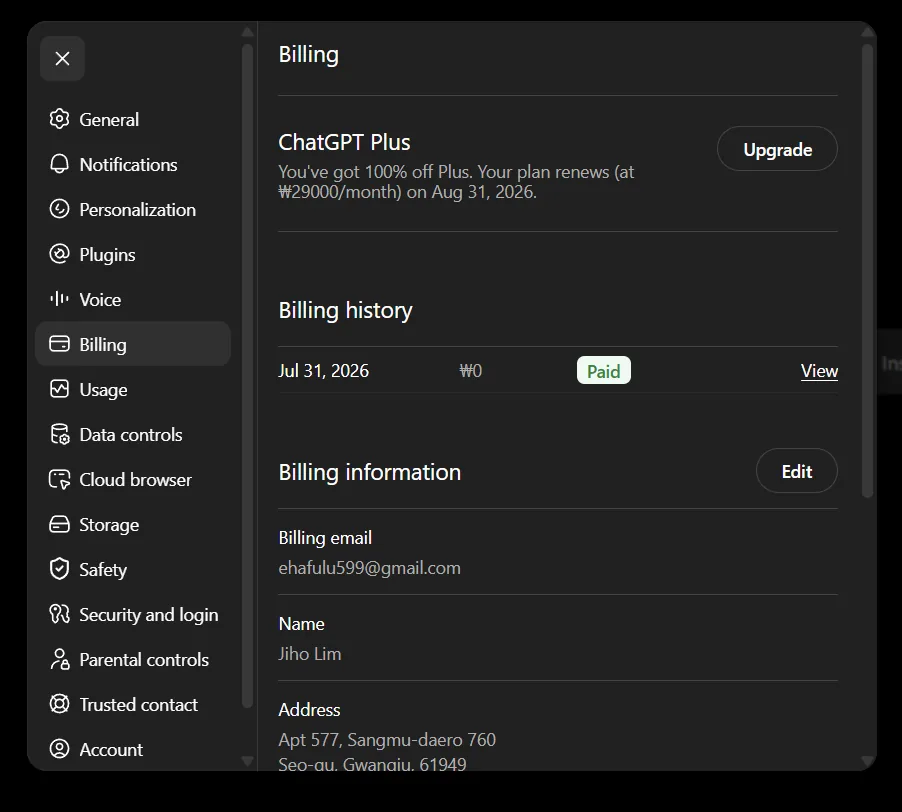Close the settings dialog with the X button
The image size is (902, 812).
click(62, 58)
